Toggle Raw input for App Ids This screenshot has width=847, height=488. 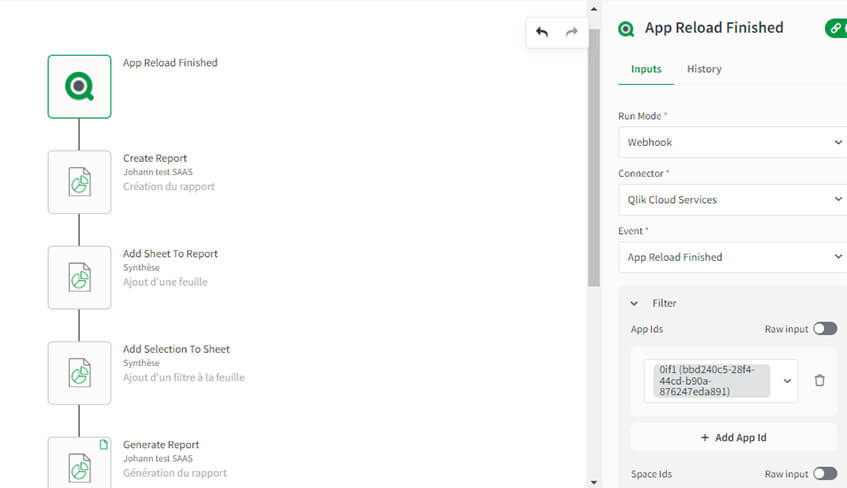point(825,329)
